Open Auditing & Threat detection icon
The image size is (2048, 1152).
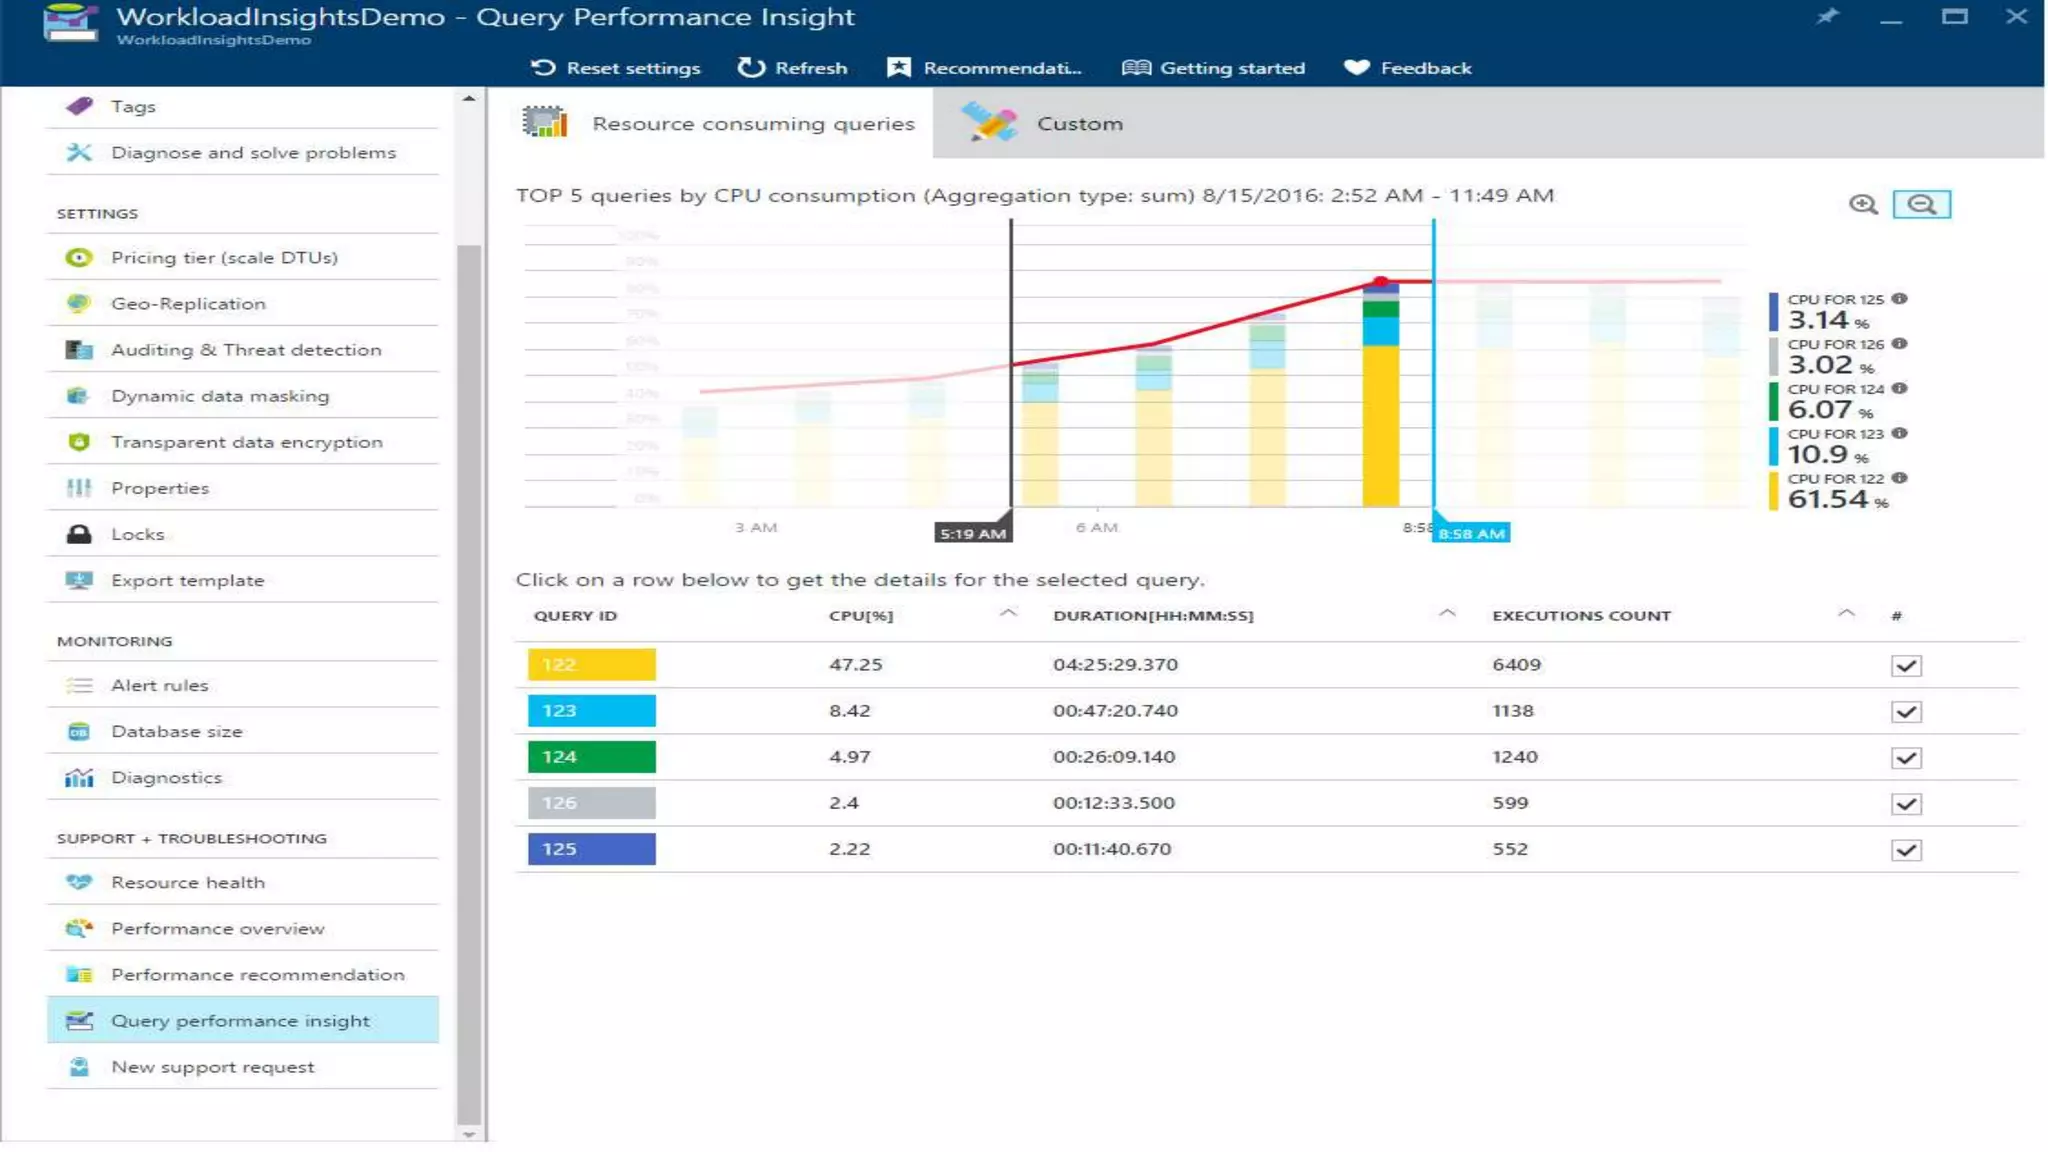pos(79,350)
